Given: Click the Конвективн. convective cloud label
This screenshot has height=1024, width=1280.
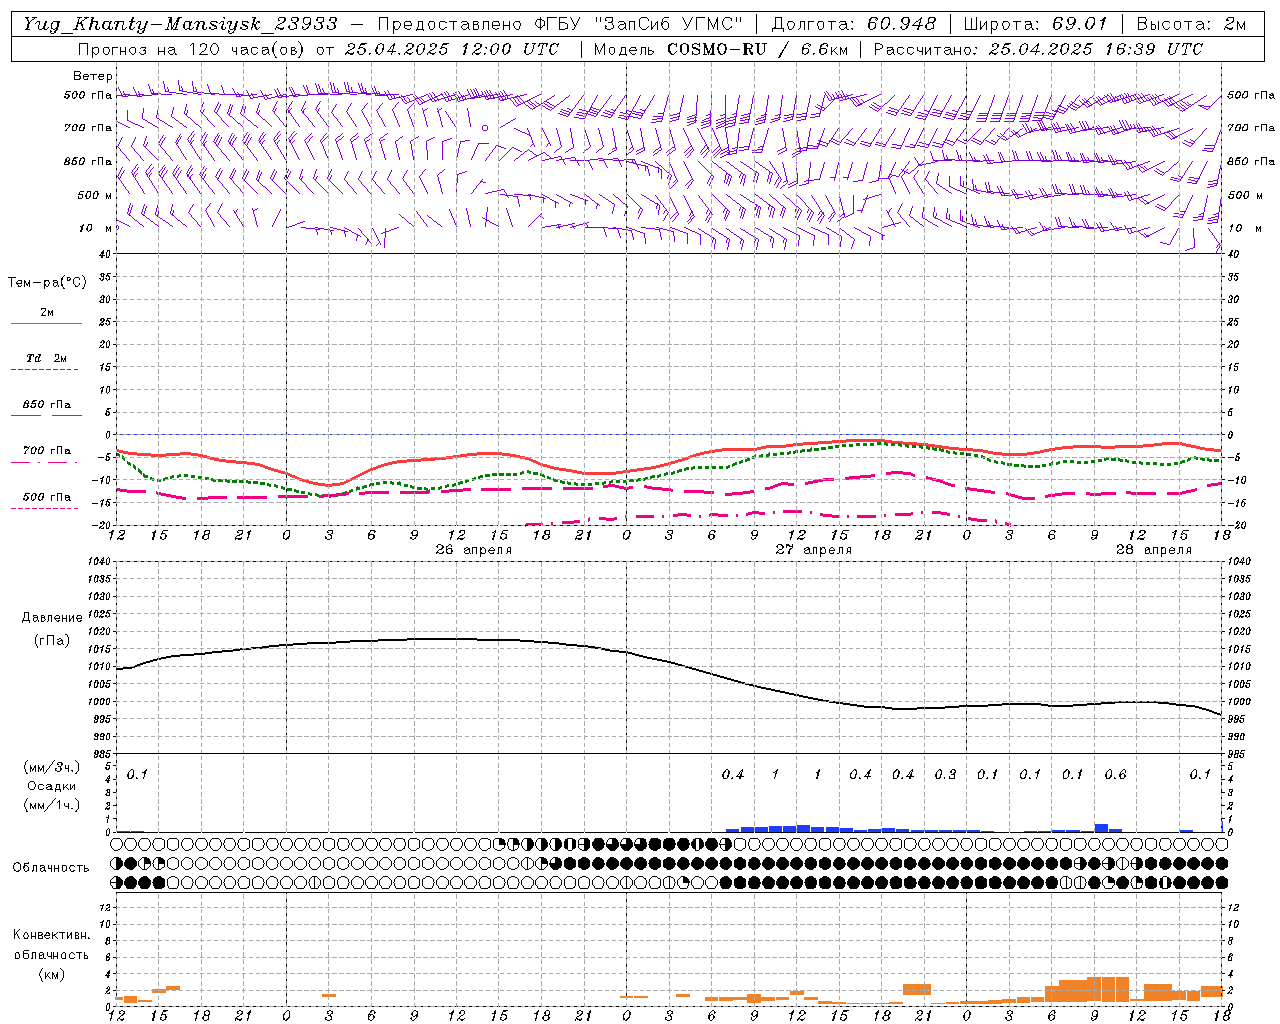Looking at the screenshot, I should pos(51,935).
